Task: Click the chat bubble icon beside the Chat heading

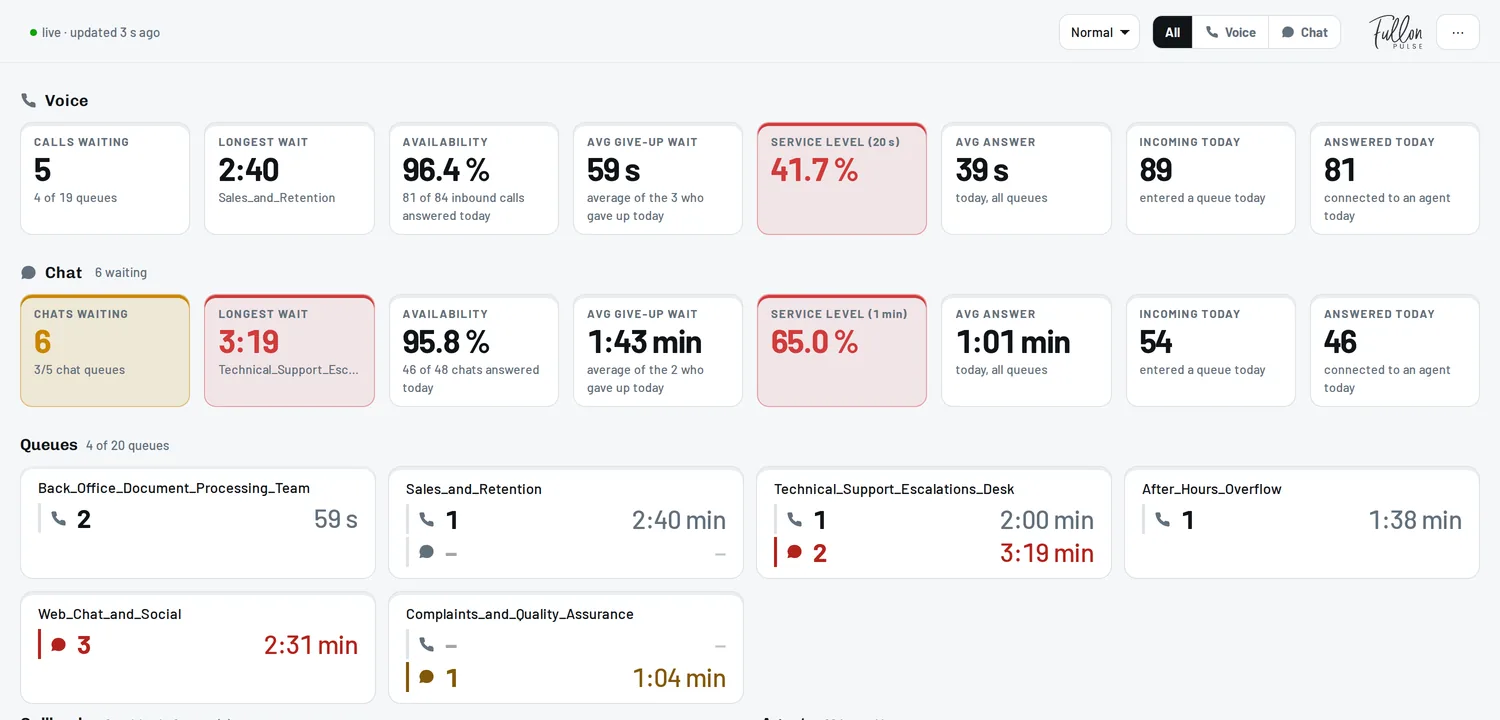Action: click(29, 273)
